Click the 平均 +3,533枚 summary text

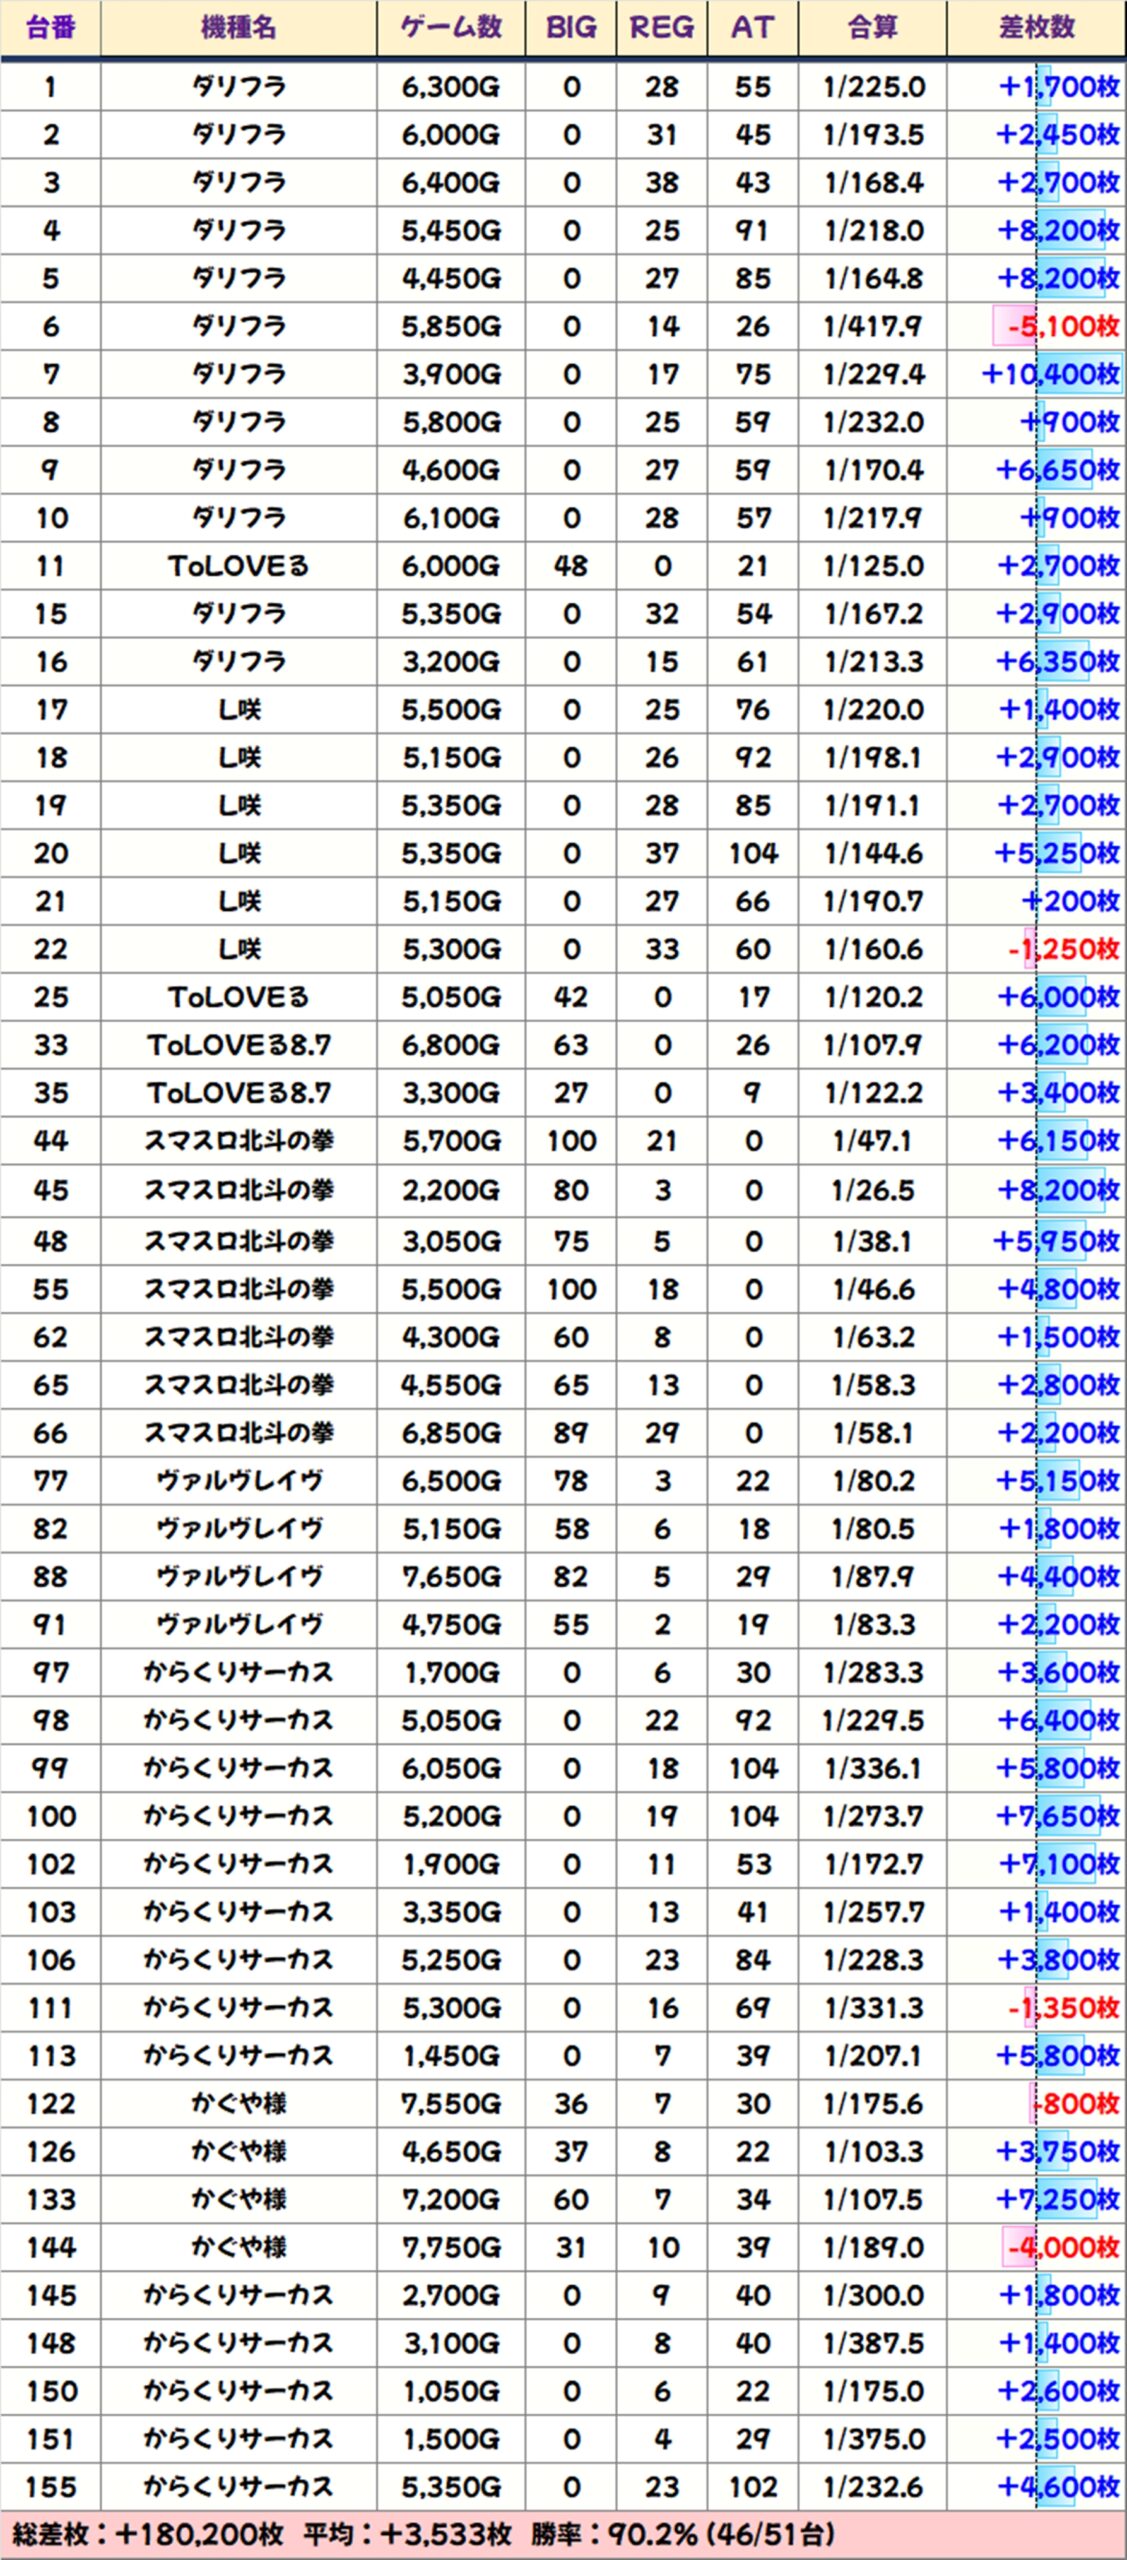coord(408,2535)
